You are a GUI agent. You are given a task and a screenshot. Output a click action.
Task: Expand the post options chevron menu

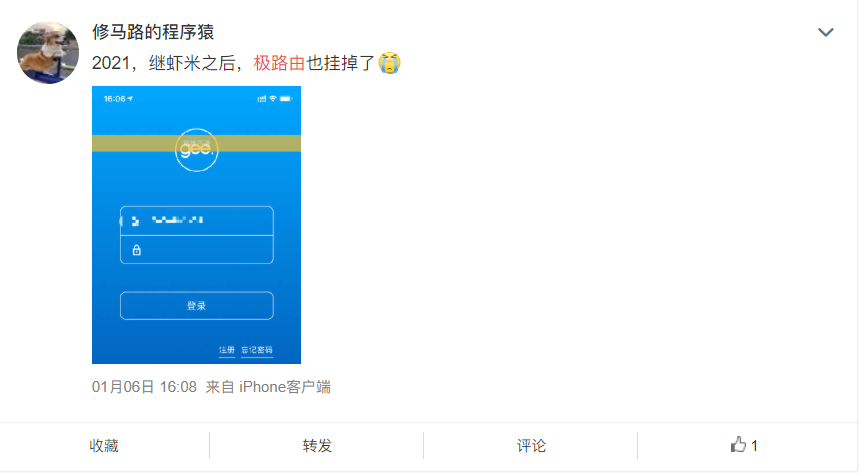[x=826, y=32]
